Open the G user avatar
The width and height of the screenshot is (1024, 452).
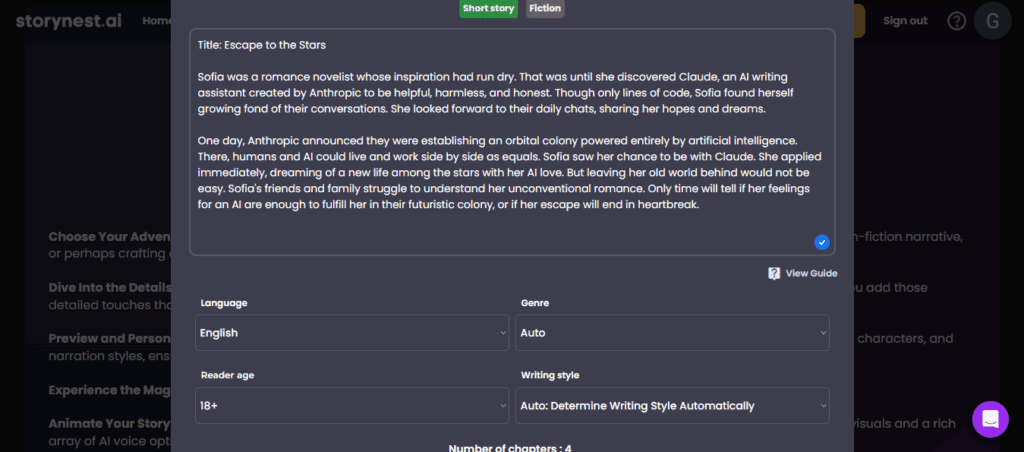992,21
